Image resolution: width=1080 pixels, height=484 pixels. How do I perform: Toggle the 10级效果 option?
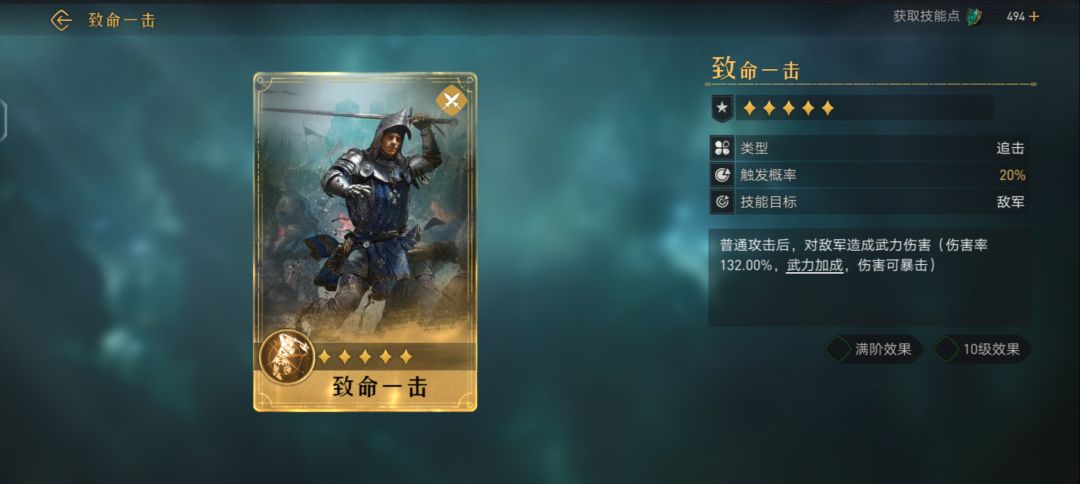coord(982,349)
